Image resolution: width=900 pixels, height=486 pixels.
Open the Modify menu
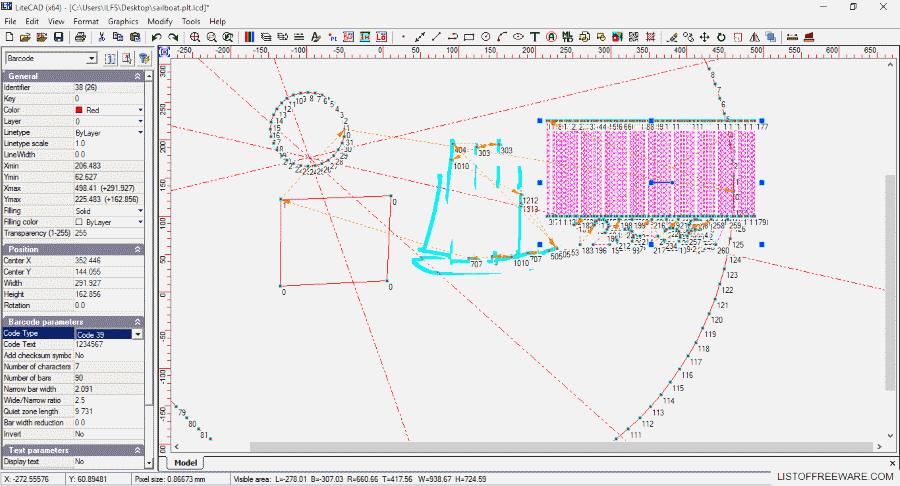coord(160,21)
